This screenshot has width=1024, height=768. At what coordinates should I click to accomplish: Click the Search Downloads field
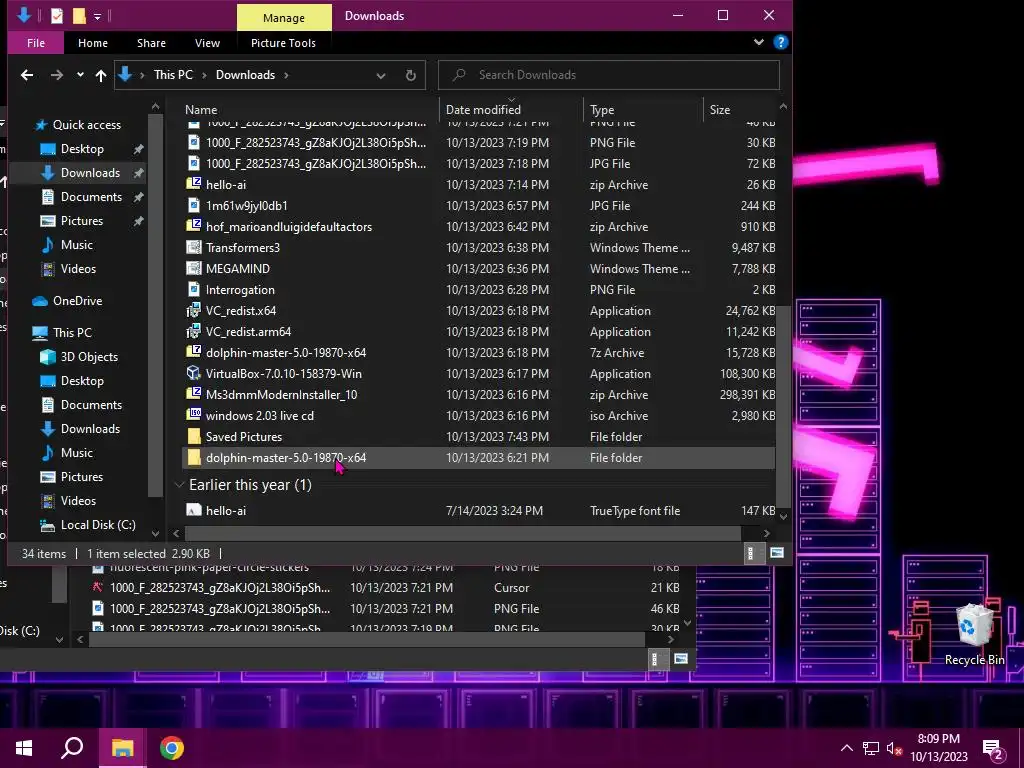(x=609, y=75)
